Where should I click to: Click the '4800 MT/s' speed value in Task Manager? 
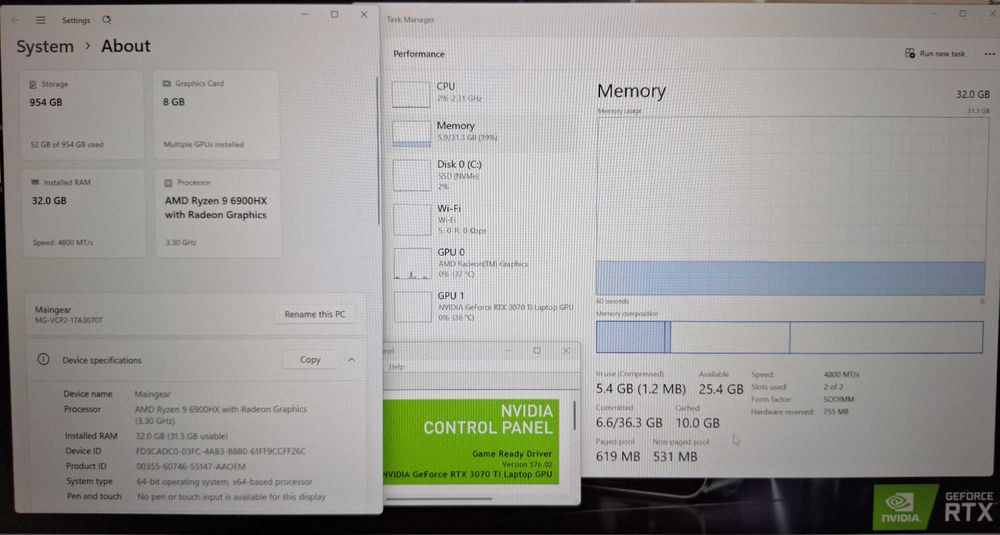tap(841, 375)
